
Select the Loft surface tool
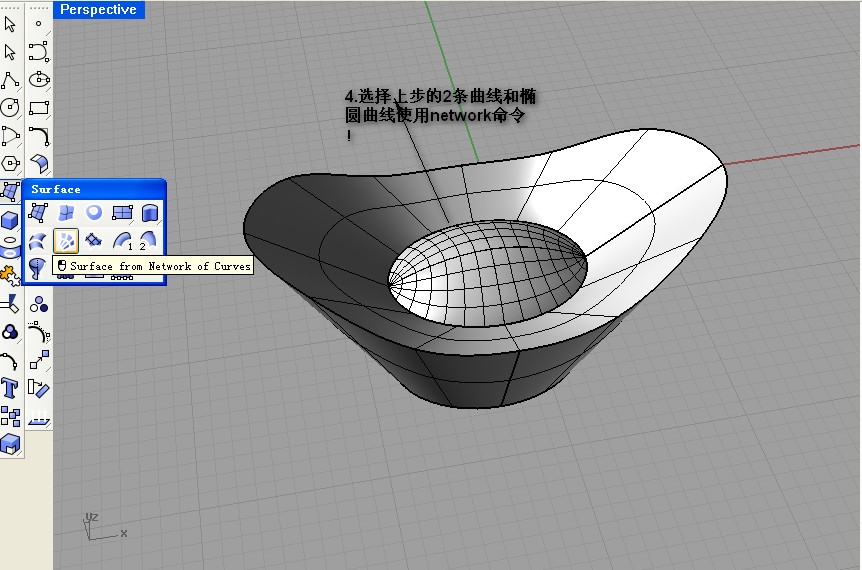[x=37, y=241]
